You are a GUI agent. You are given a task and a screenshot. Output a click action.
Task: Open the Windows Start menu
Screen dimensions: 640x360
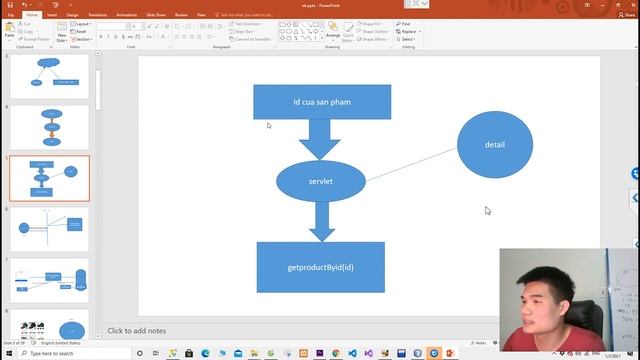pos(9,353)
